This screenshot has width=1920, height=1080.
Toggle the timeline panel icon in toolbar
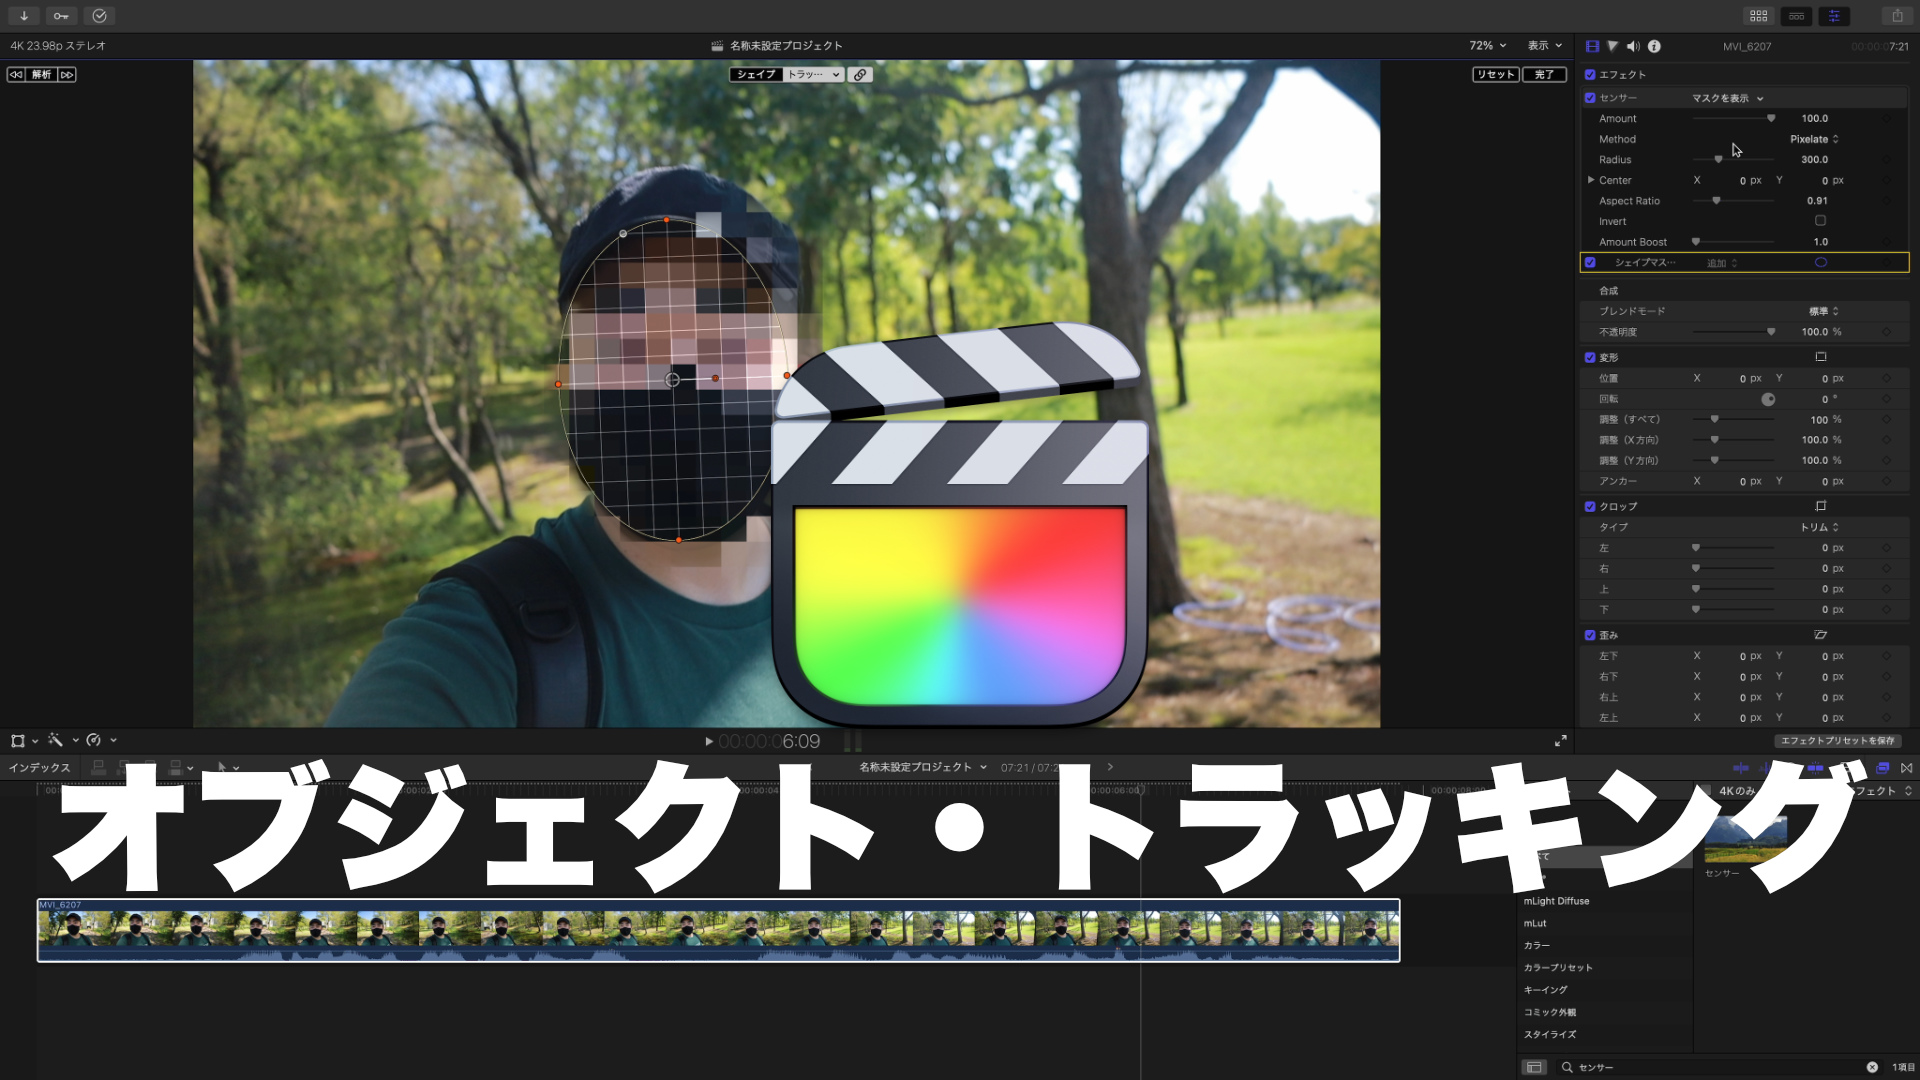[x=1796, y=16]
